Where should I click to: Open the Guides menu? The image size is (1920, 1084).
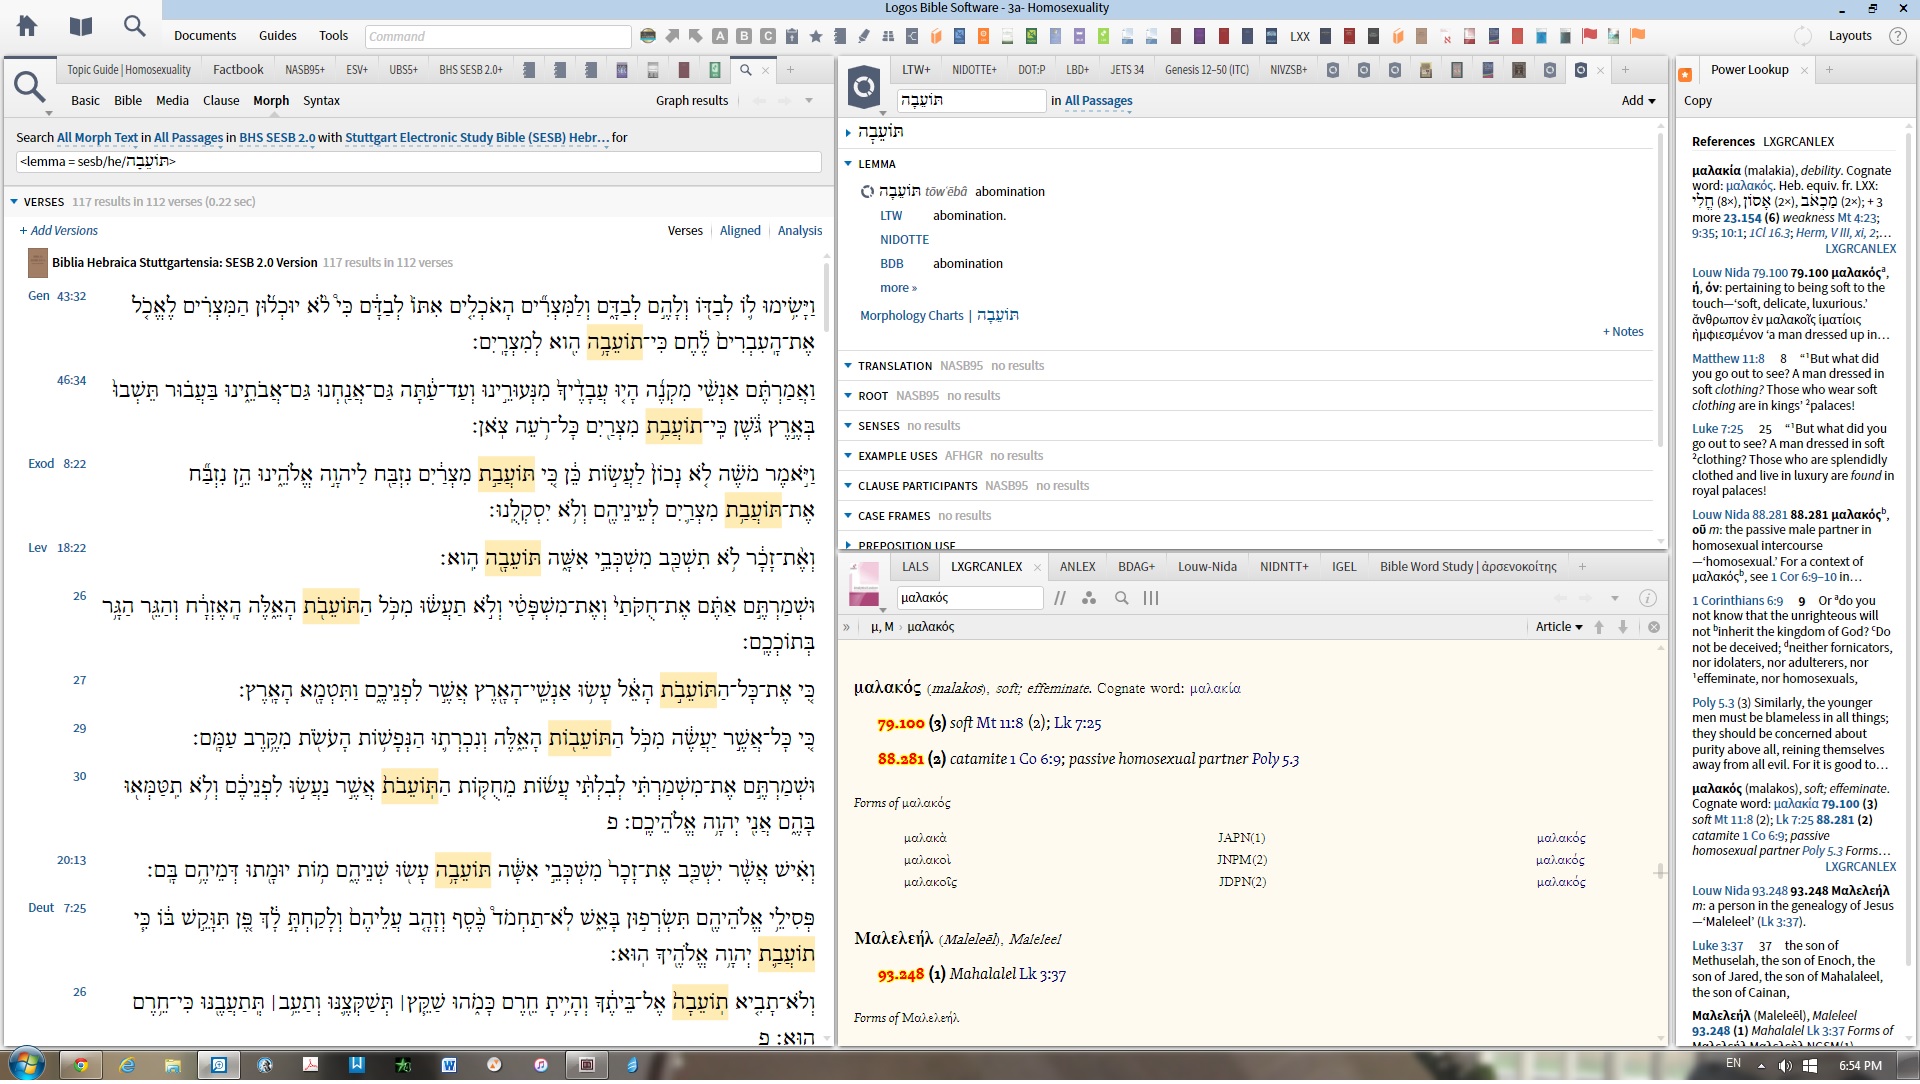(277, 36)
